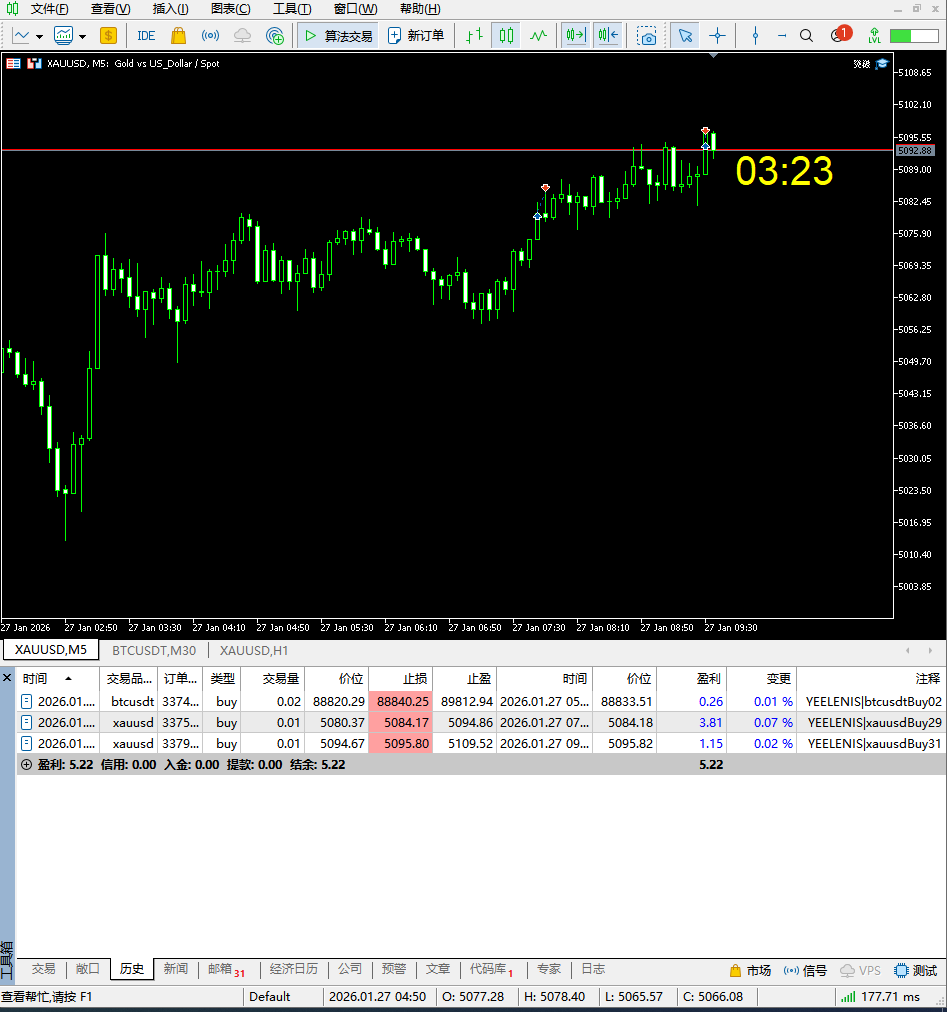Screen dimensions: 947x1012
Task: Open the 图表(C) menu
Action: pos(230,9)
